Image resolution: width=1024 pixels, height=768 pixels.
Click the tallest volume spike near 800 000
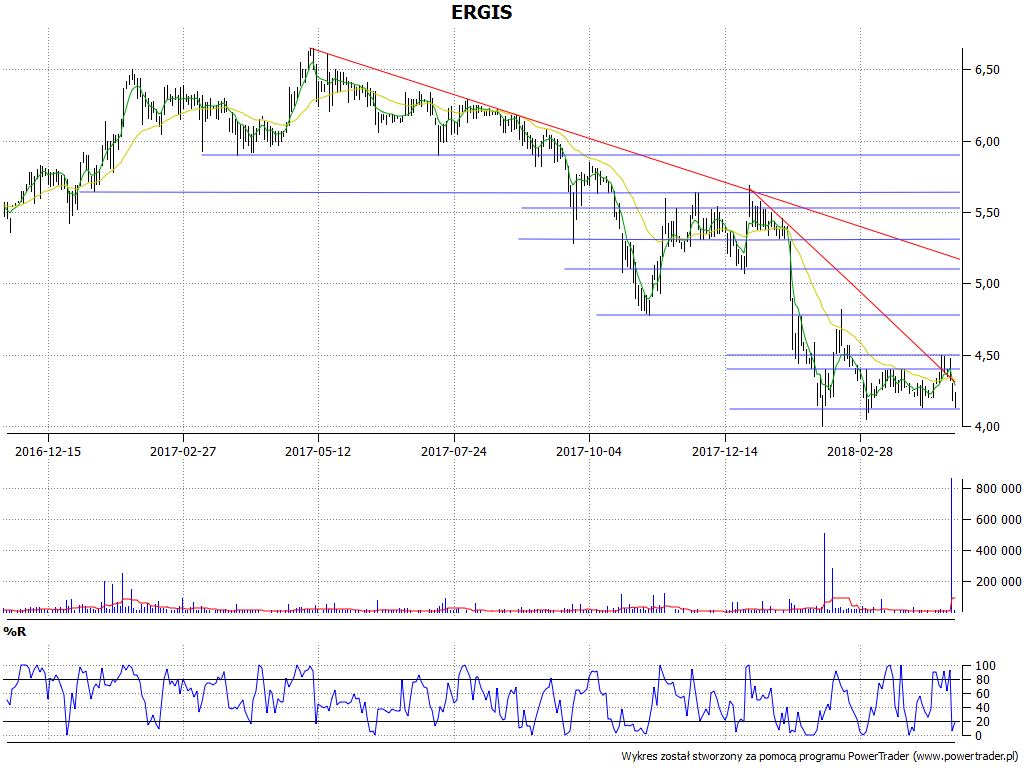pos(952,545)
